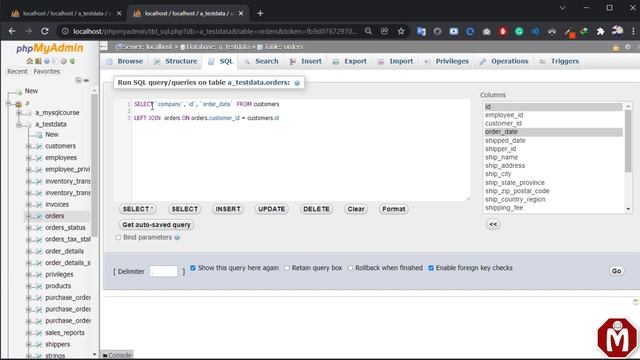Open the Search tab

[x=261, y=61]
